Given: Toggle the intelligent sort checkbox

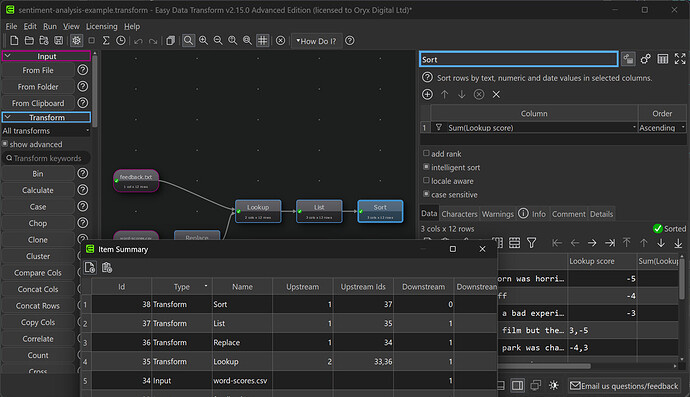Looking at the screenshot, I should pyautogui.click(x=426, y=167).
